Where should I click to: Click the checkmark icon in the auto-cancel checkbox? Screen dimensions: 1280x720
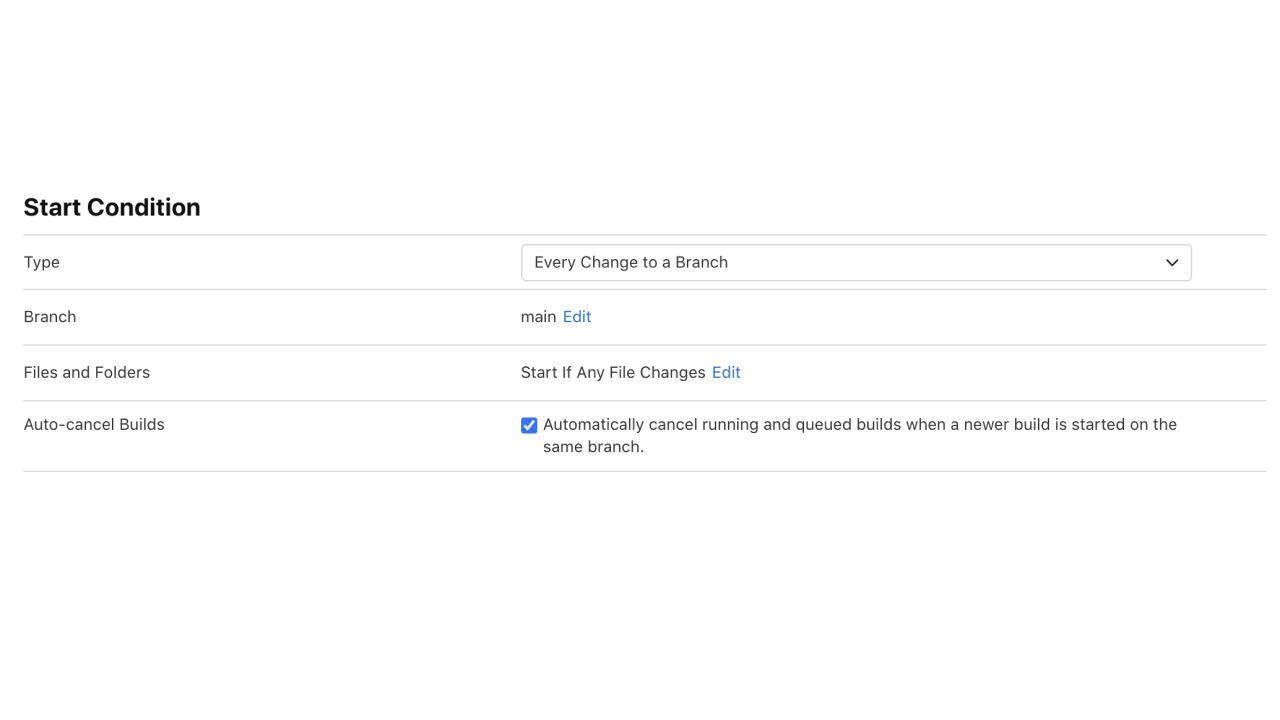528,425
